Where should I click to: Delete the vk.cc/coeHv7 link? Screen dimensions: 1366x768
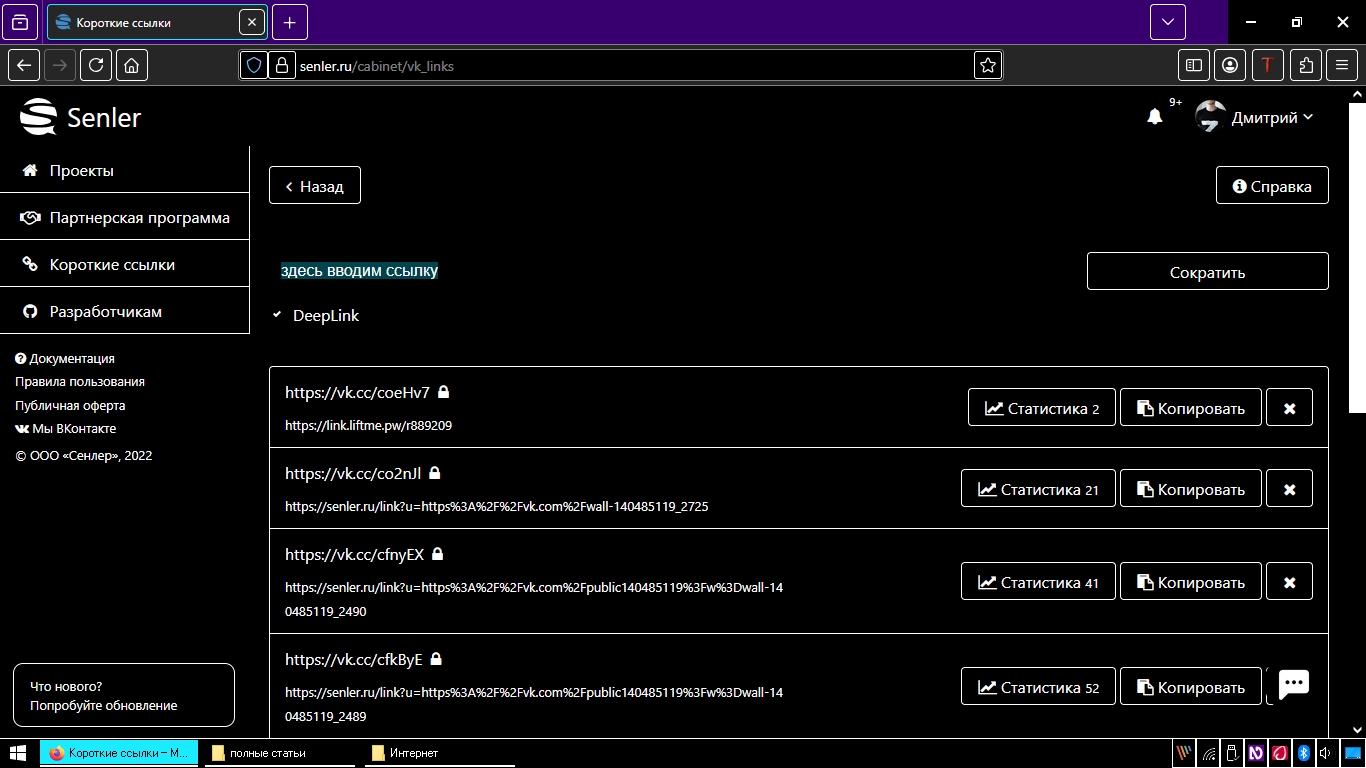pos(1289,408)
